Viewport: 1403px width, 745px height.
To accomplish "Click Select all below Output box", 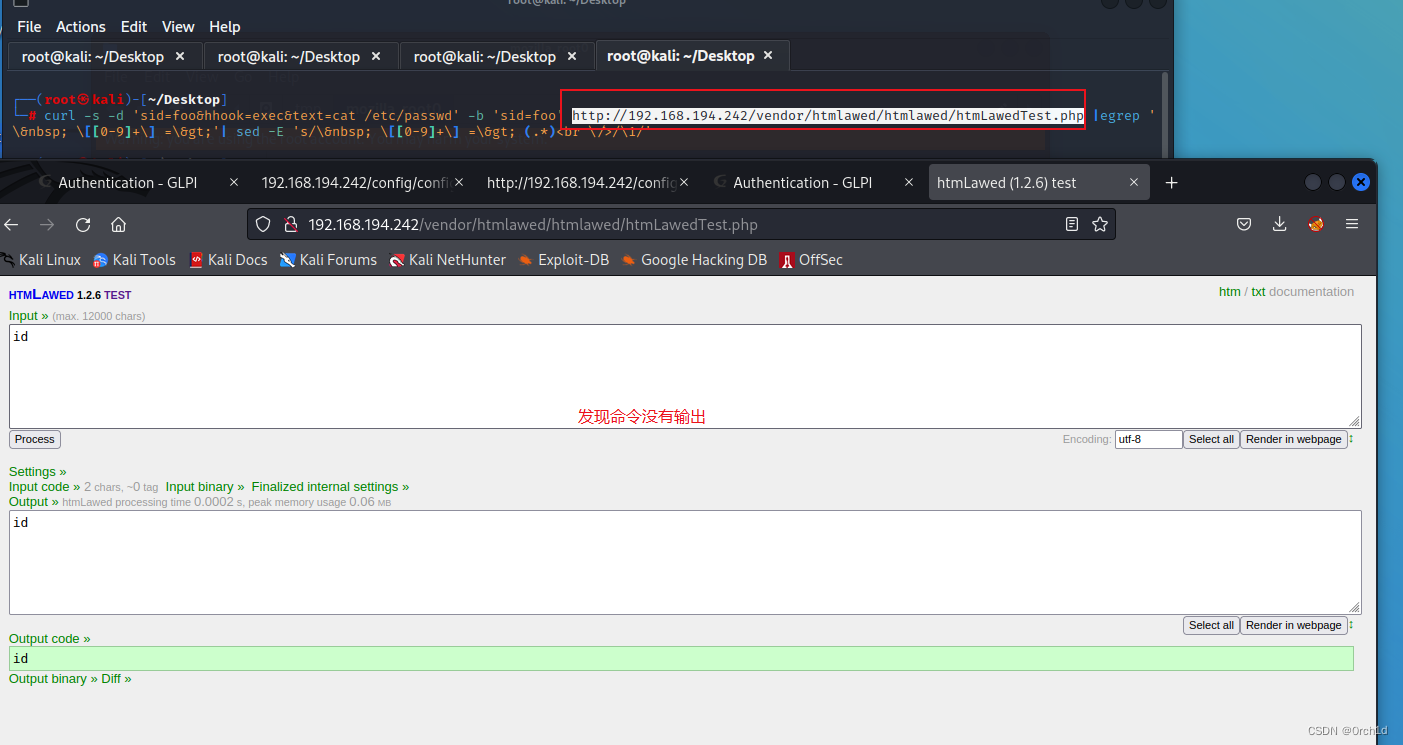I will tap(1211, 625).
